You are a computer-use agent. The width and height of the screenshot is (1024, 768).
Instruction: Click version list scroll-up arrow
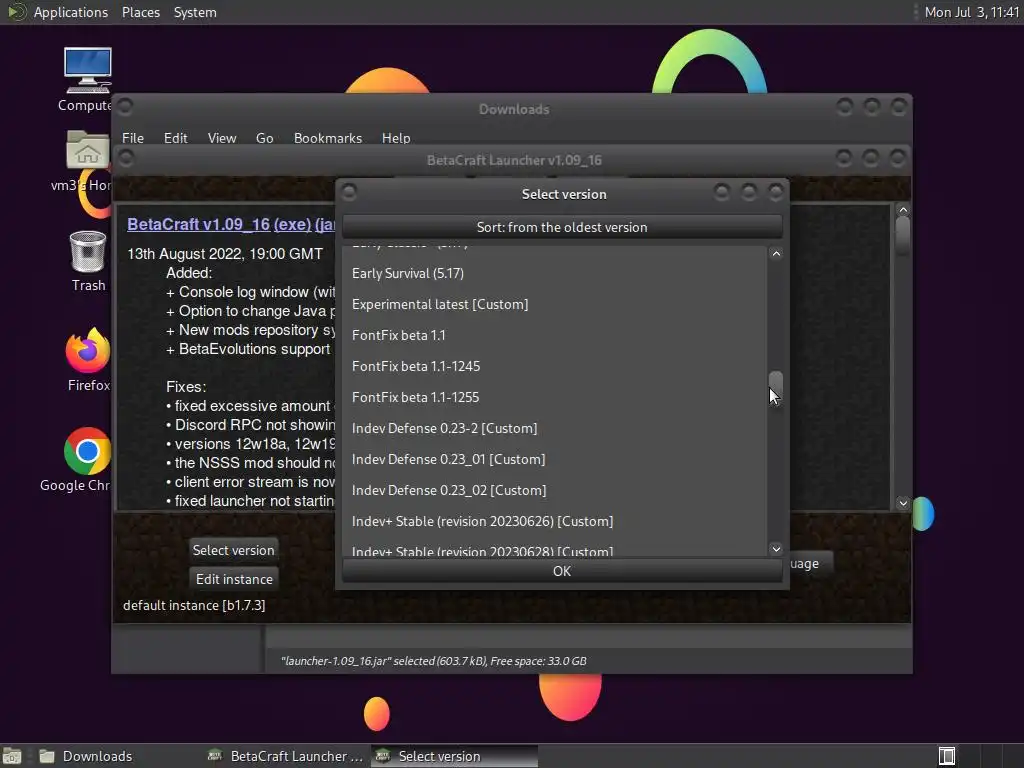[776, 254]
